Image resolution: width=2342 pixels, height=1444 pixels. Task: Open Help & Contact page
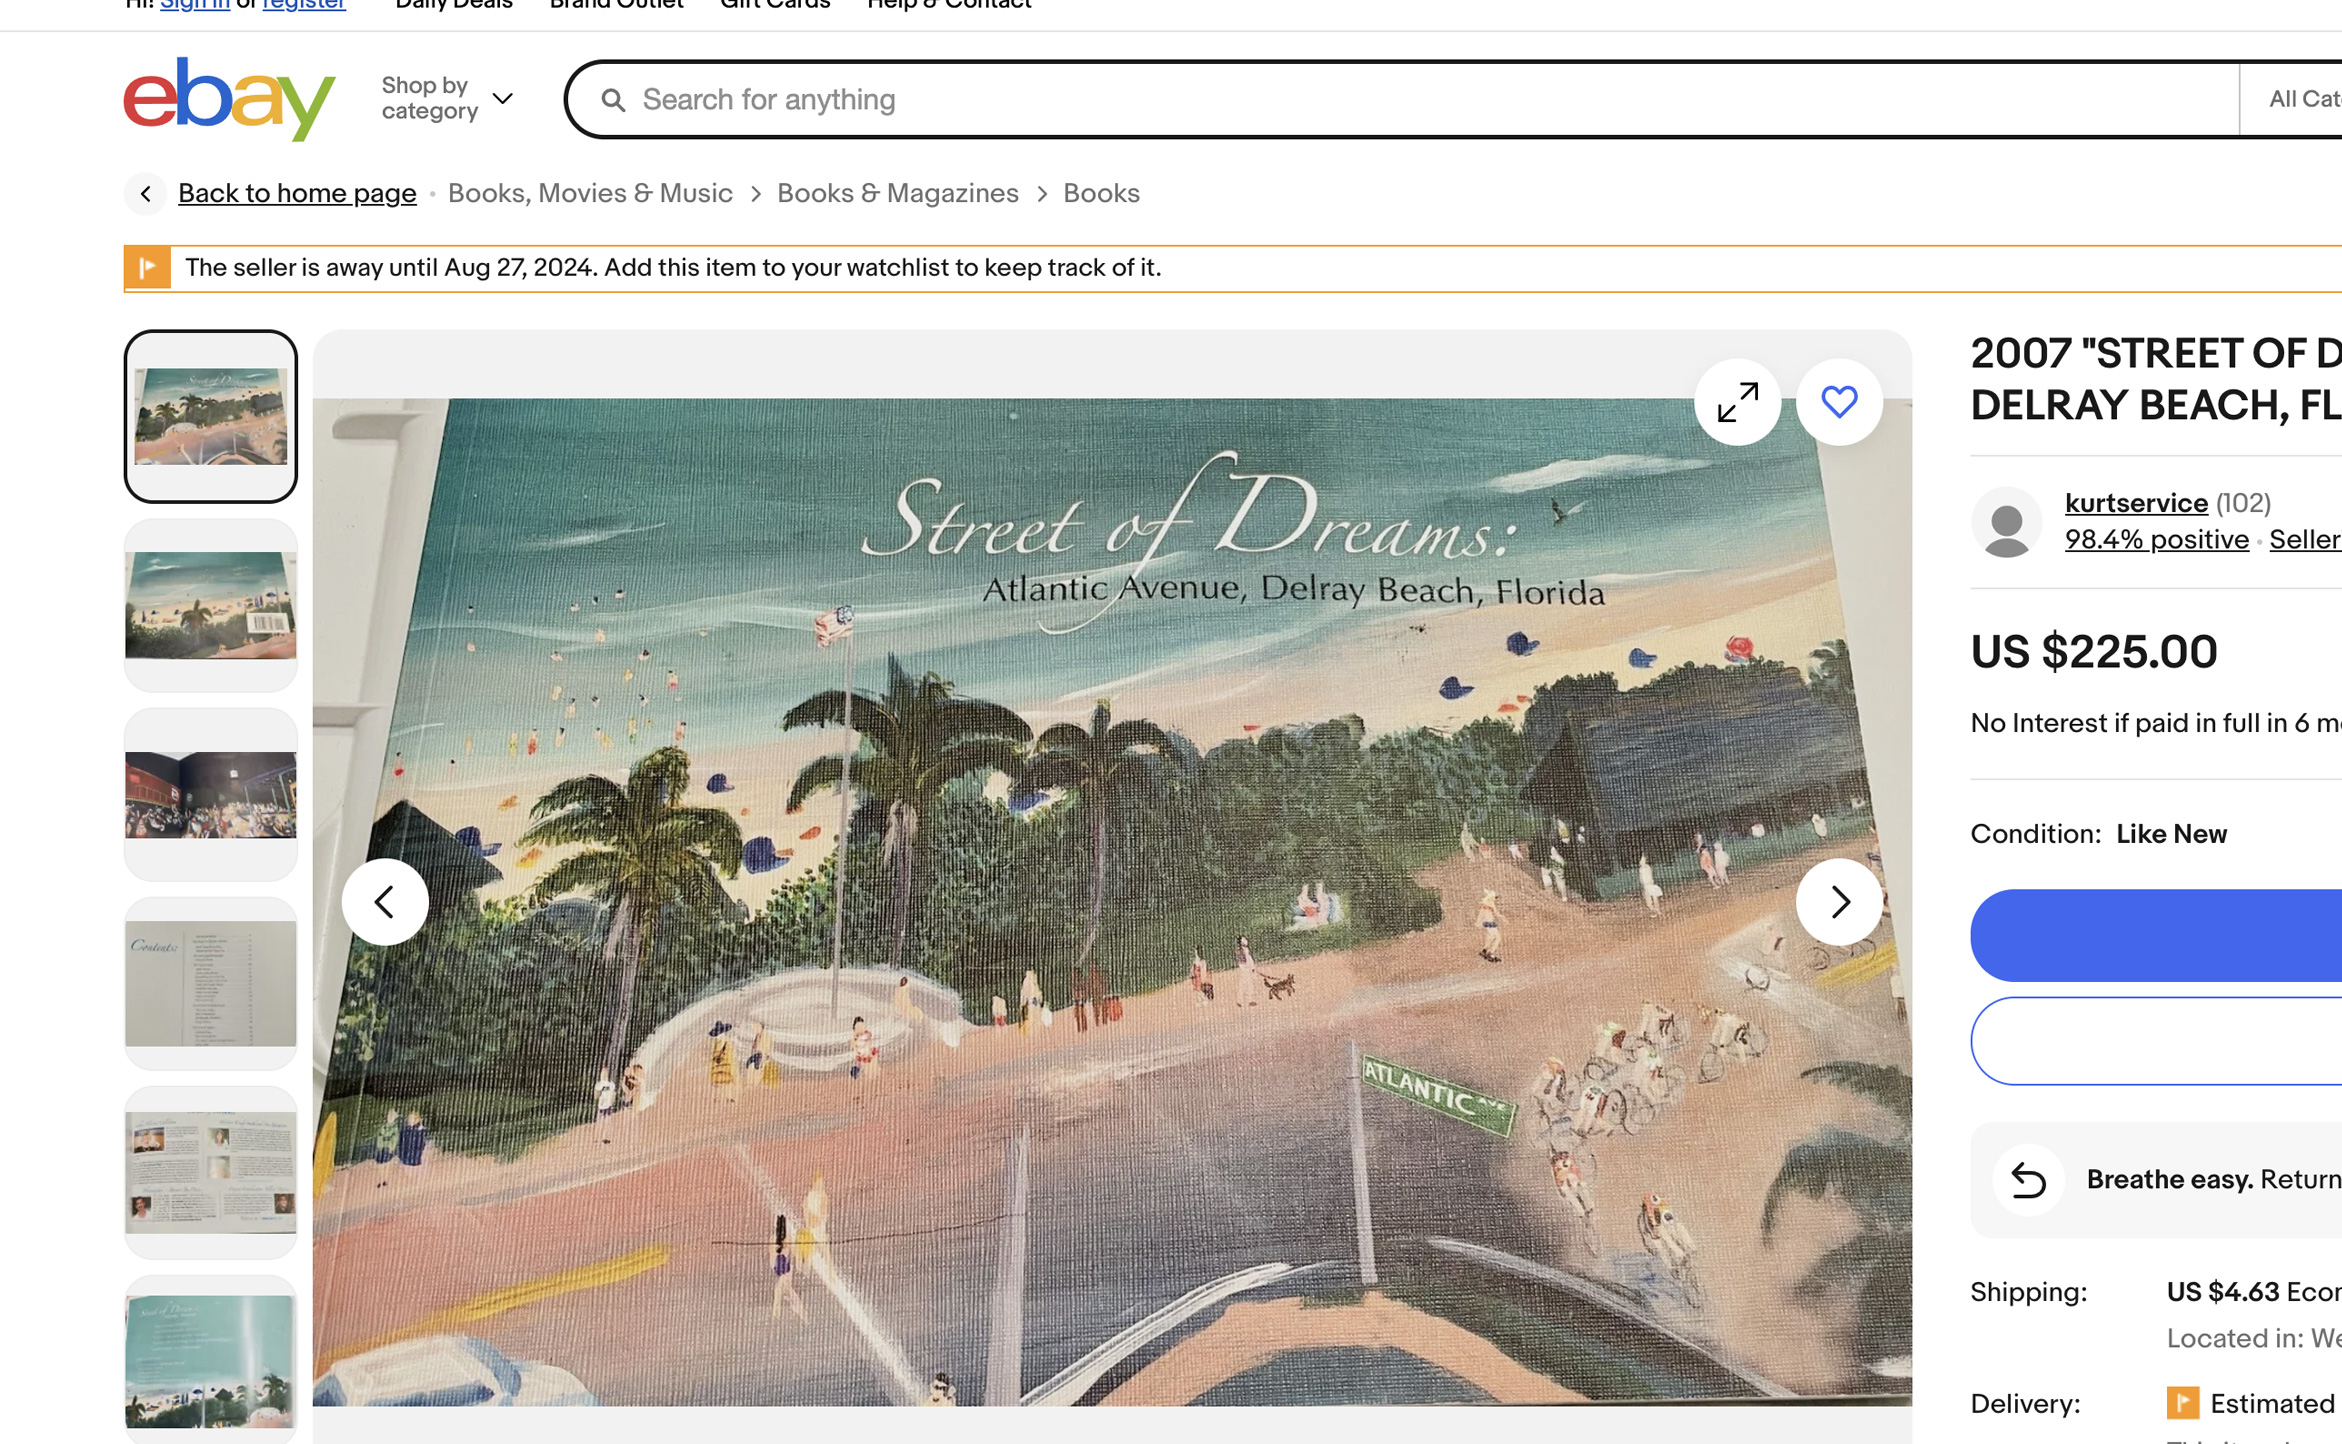pos(949,5)
